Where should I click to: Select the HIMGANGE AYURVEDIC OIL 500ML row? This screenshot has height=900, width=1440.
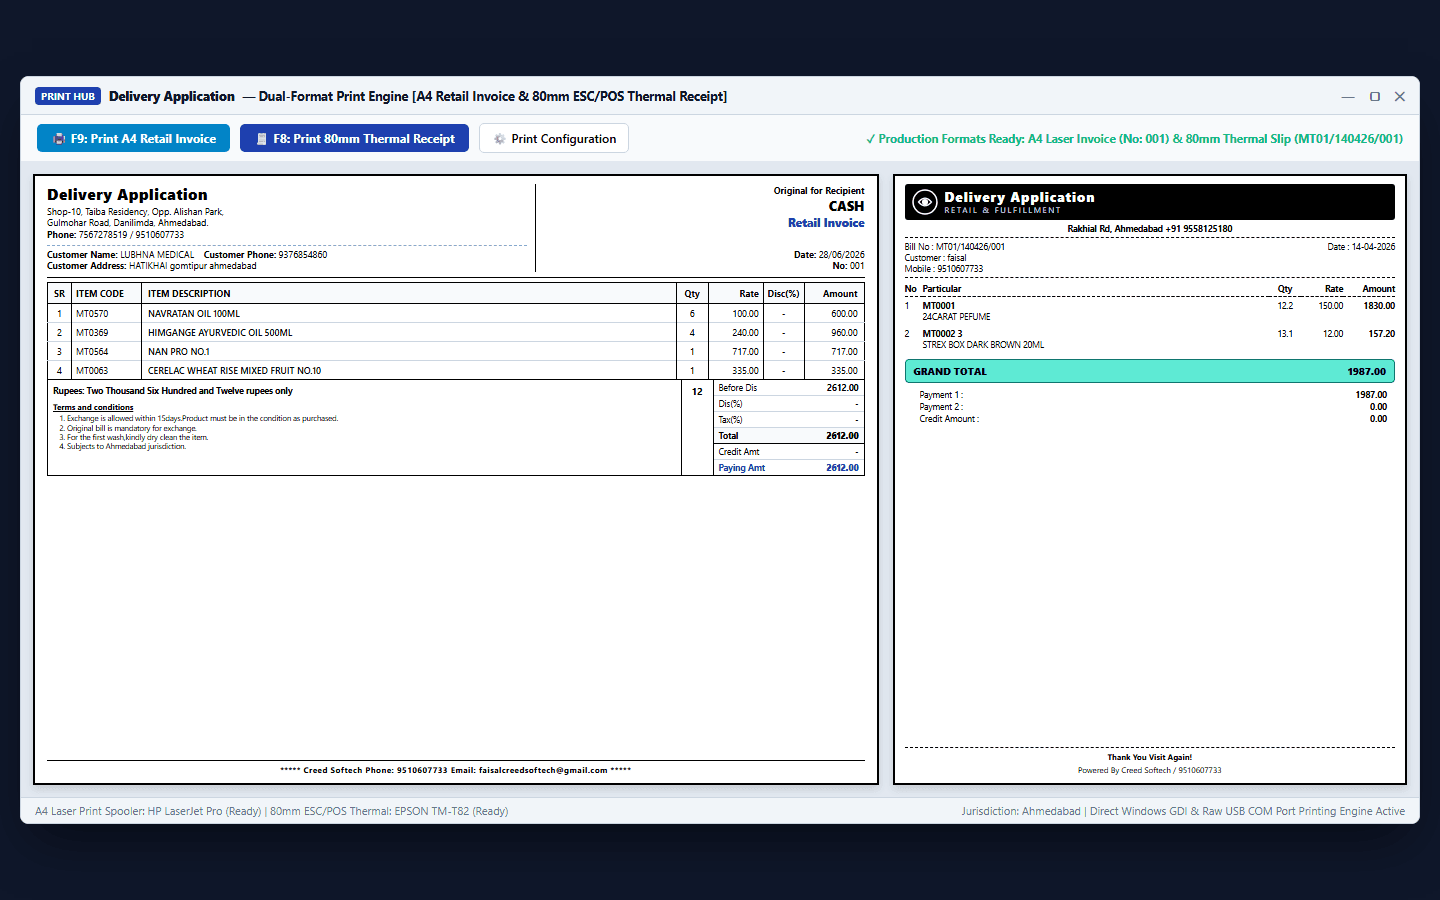click(455, 332)
